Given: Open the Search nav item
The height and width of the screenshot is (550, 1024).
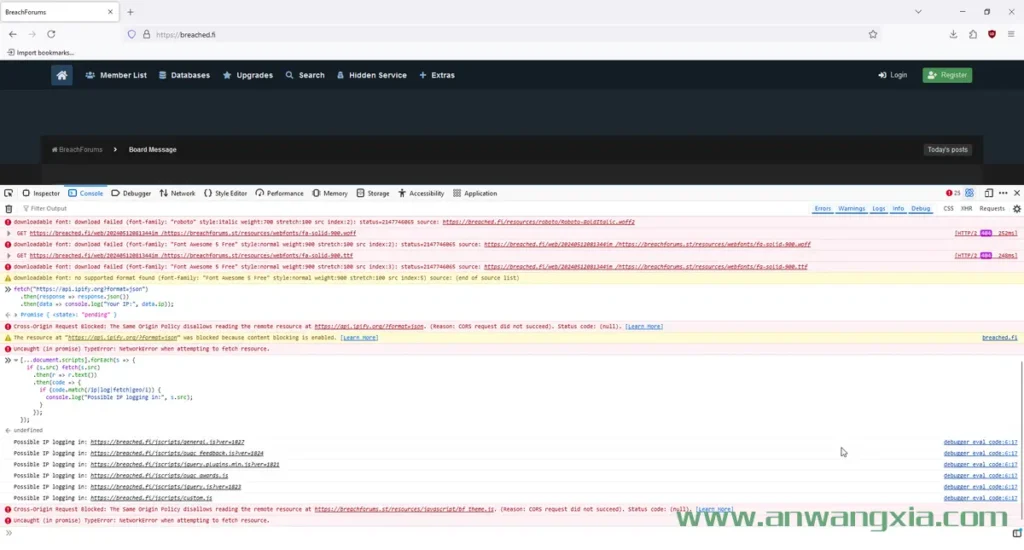Looking at the screenshot, I should click(305, 75).
